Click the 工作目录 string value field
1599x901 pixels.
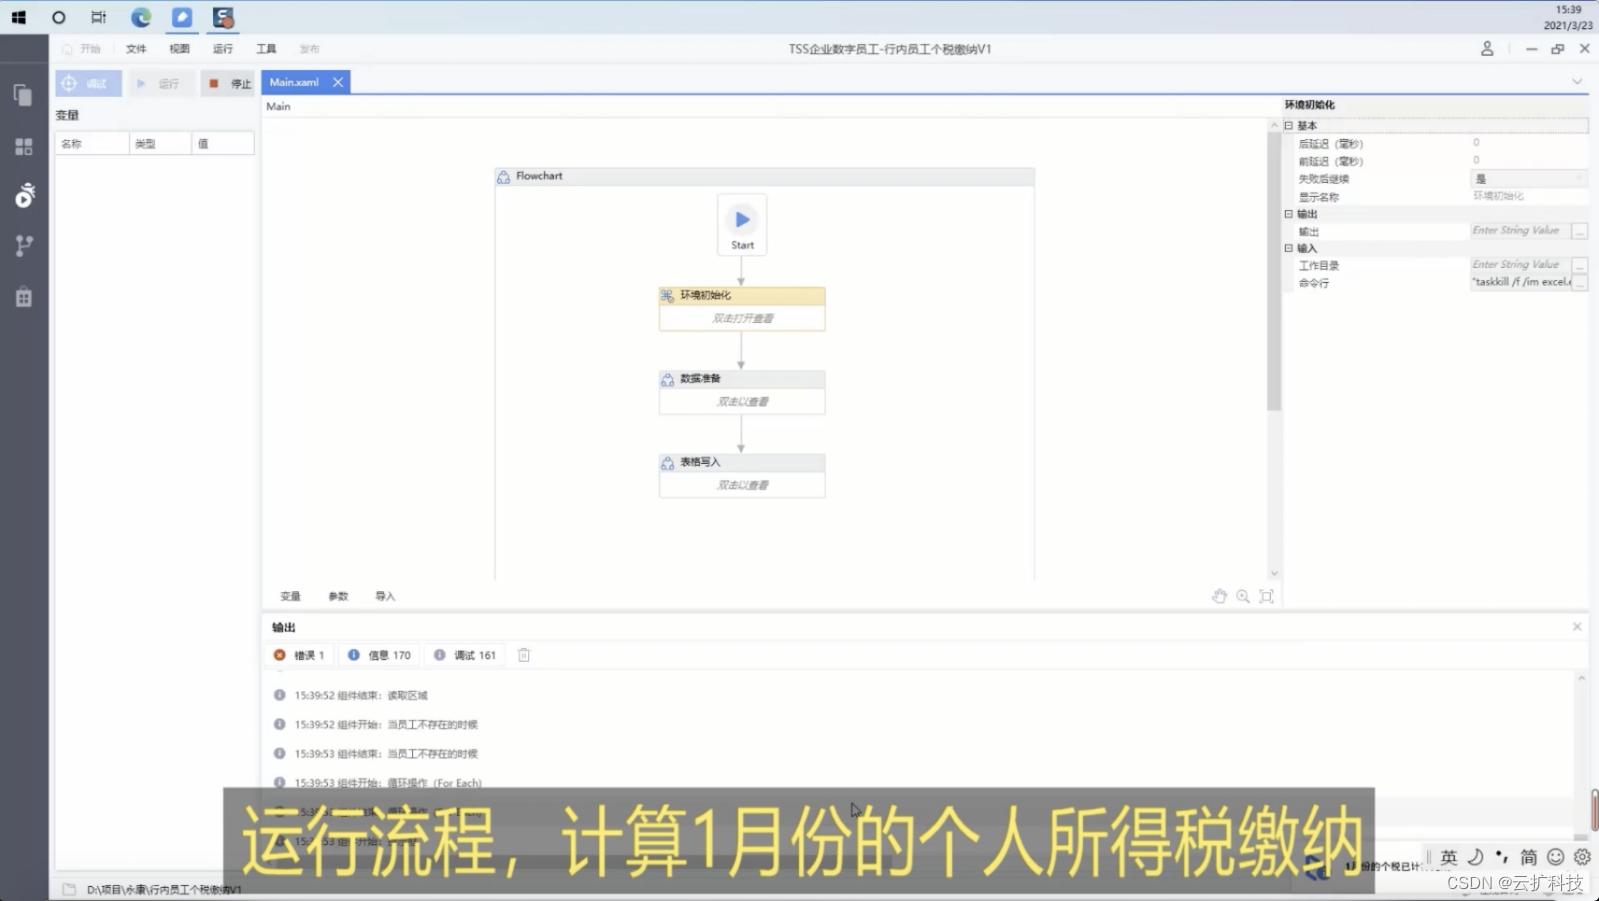1518,265
